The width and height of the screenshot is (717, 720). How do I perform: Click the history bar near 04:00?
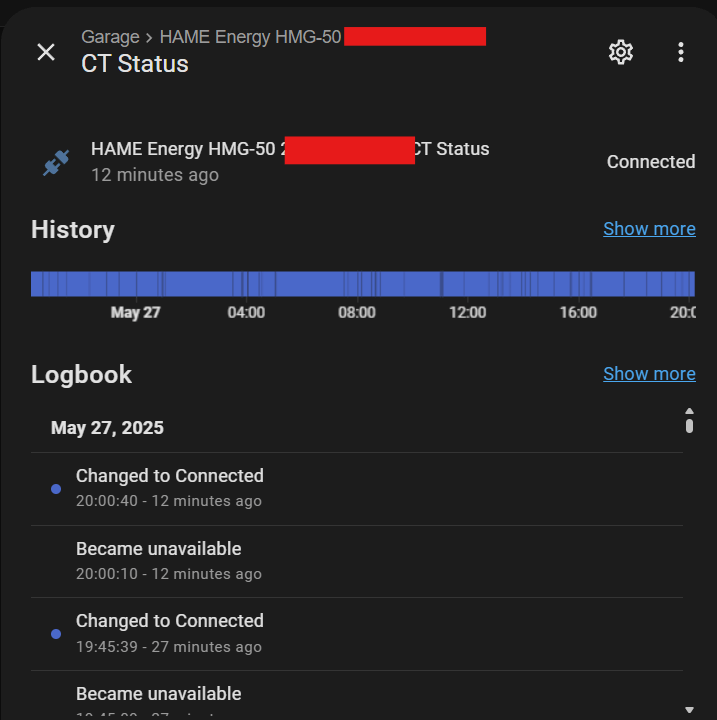coord(246,284)
